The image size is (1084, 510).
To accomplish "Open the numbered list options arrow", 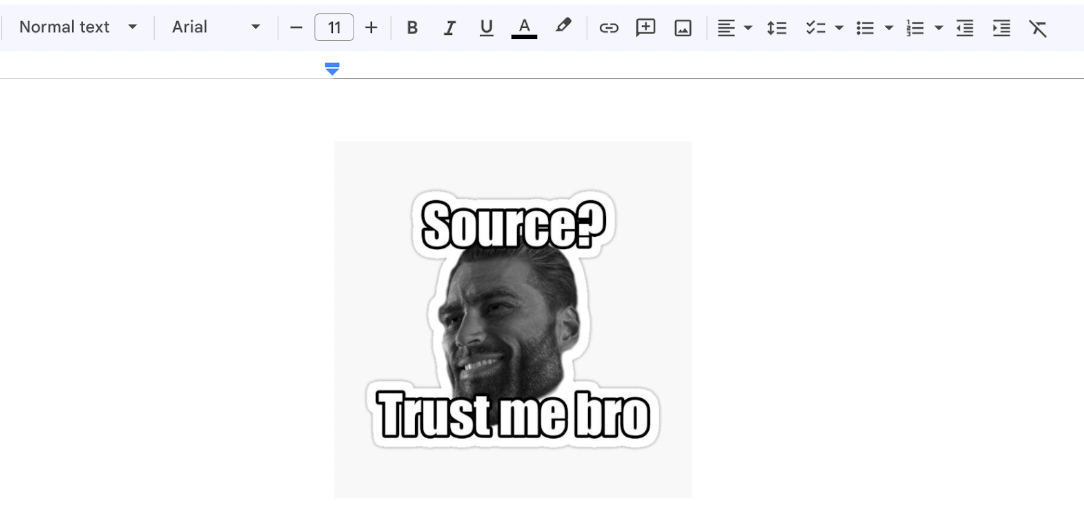I will click(x=938, y=28).
